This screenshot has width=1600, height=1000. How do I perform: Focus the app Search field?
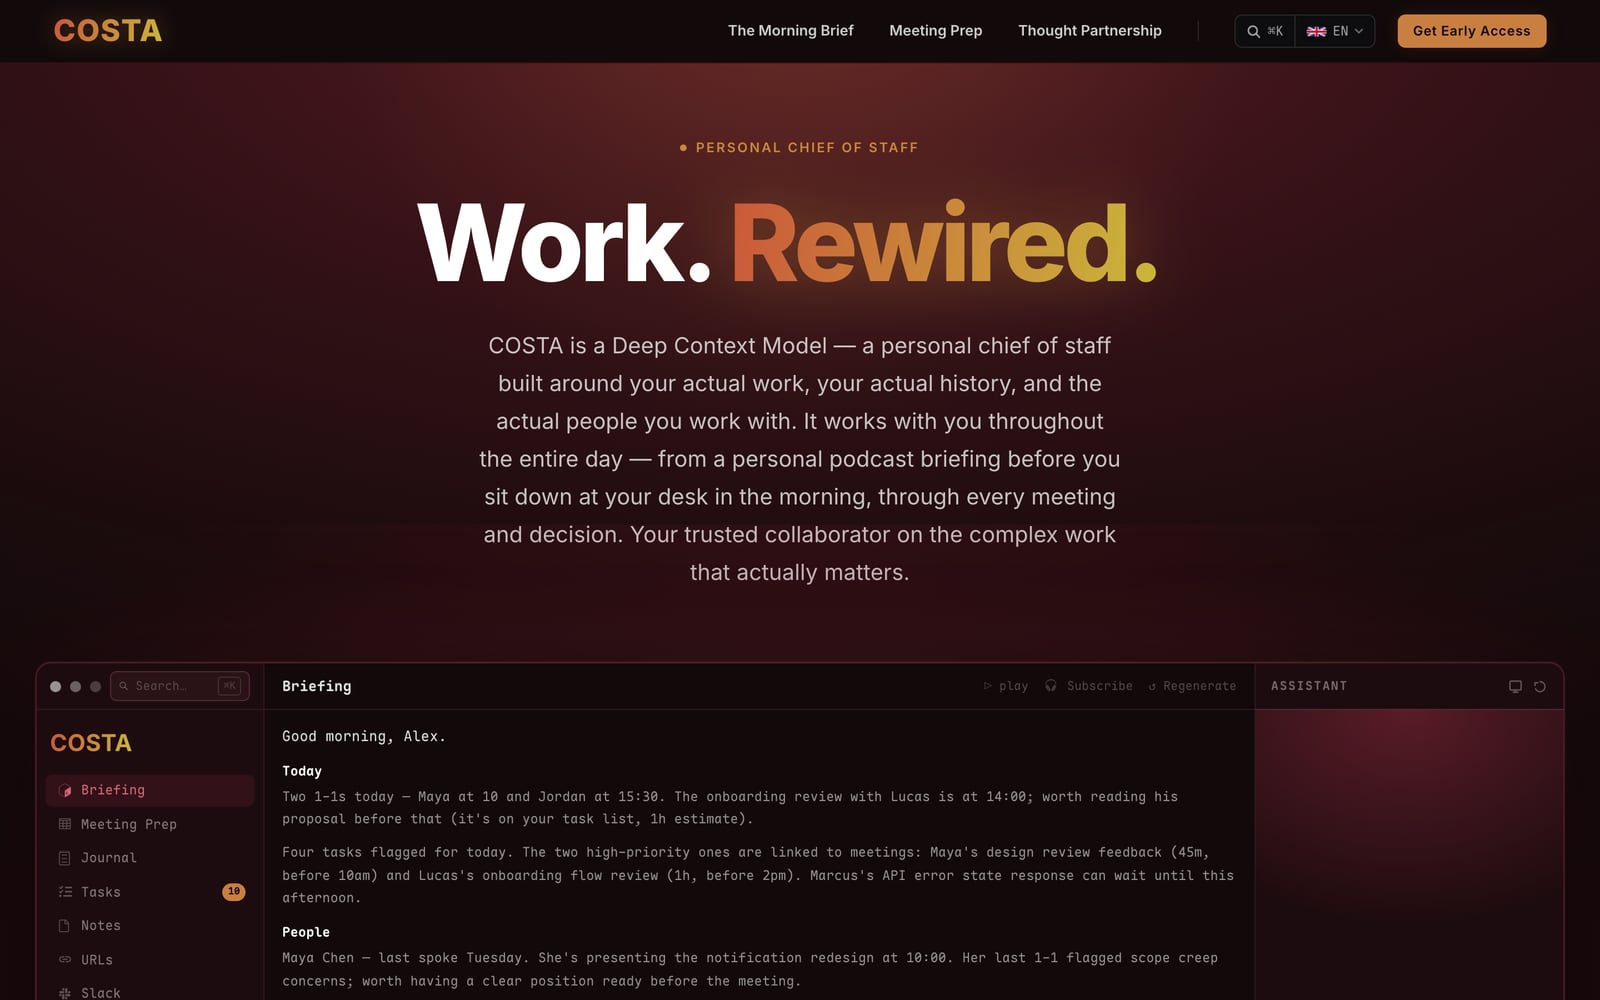point(179,686)
